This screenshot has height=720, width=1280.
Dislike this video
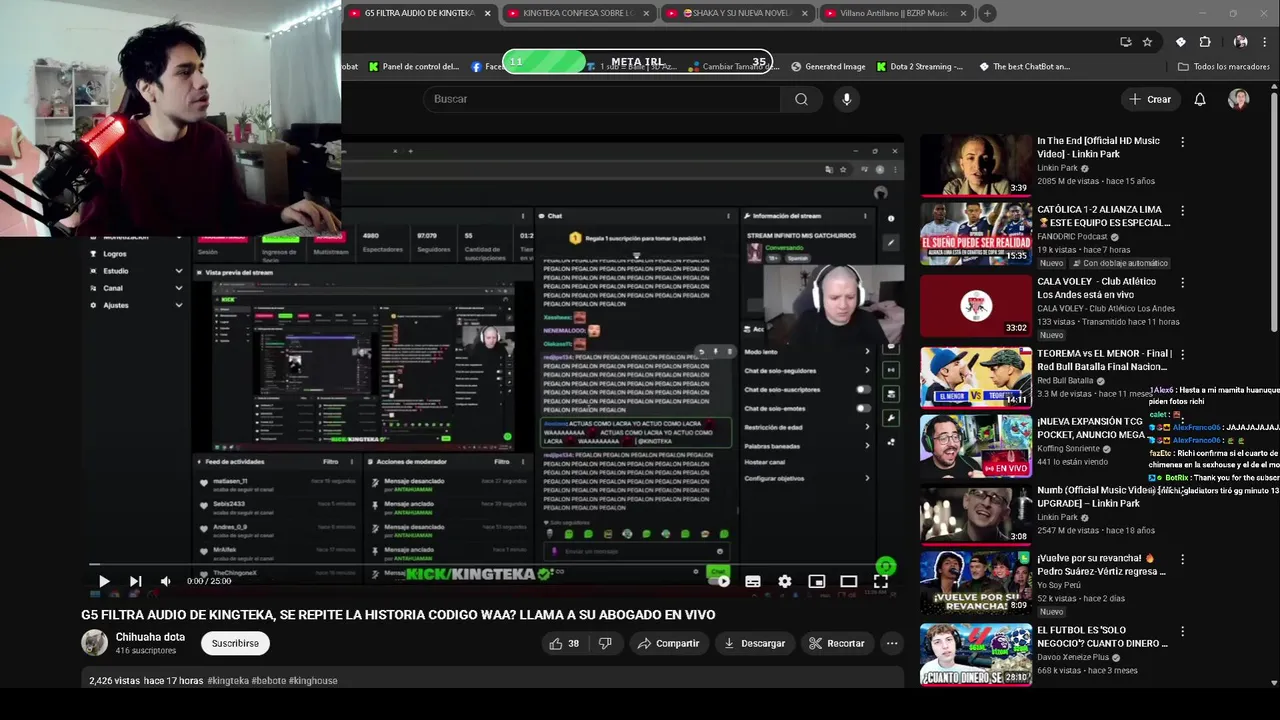(x=605, y=643)
